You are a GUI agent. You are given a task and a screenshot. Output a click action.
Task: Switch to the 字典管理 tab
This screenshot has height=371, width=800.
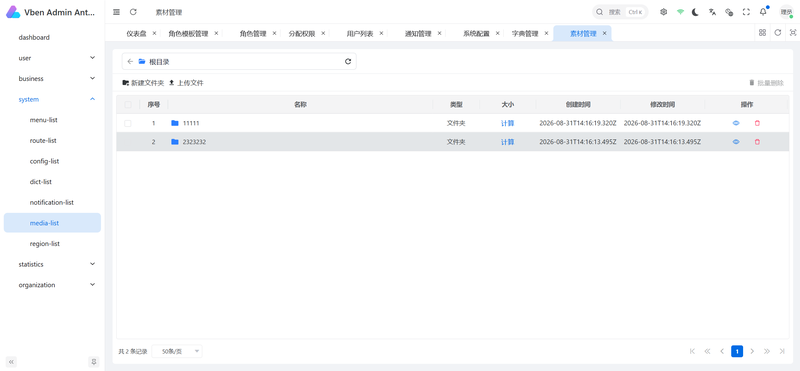[525, 34]
